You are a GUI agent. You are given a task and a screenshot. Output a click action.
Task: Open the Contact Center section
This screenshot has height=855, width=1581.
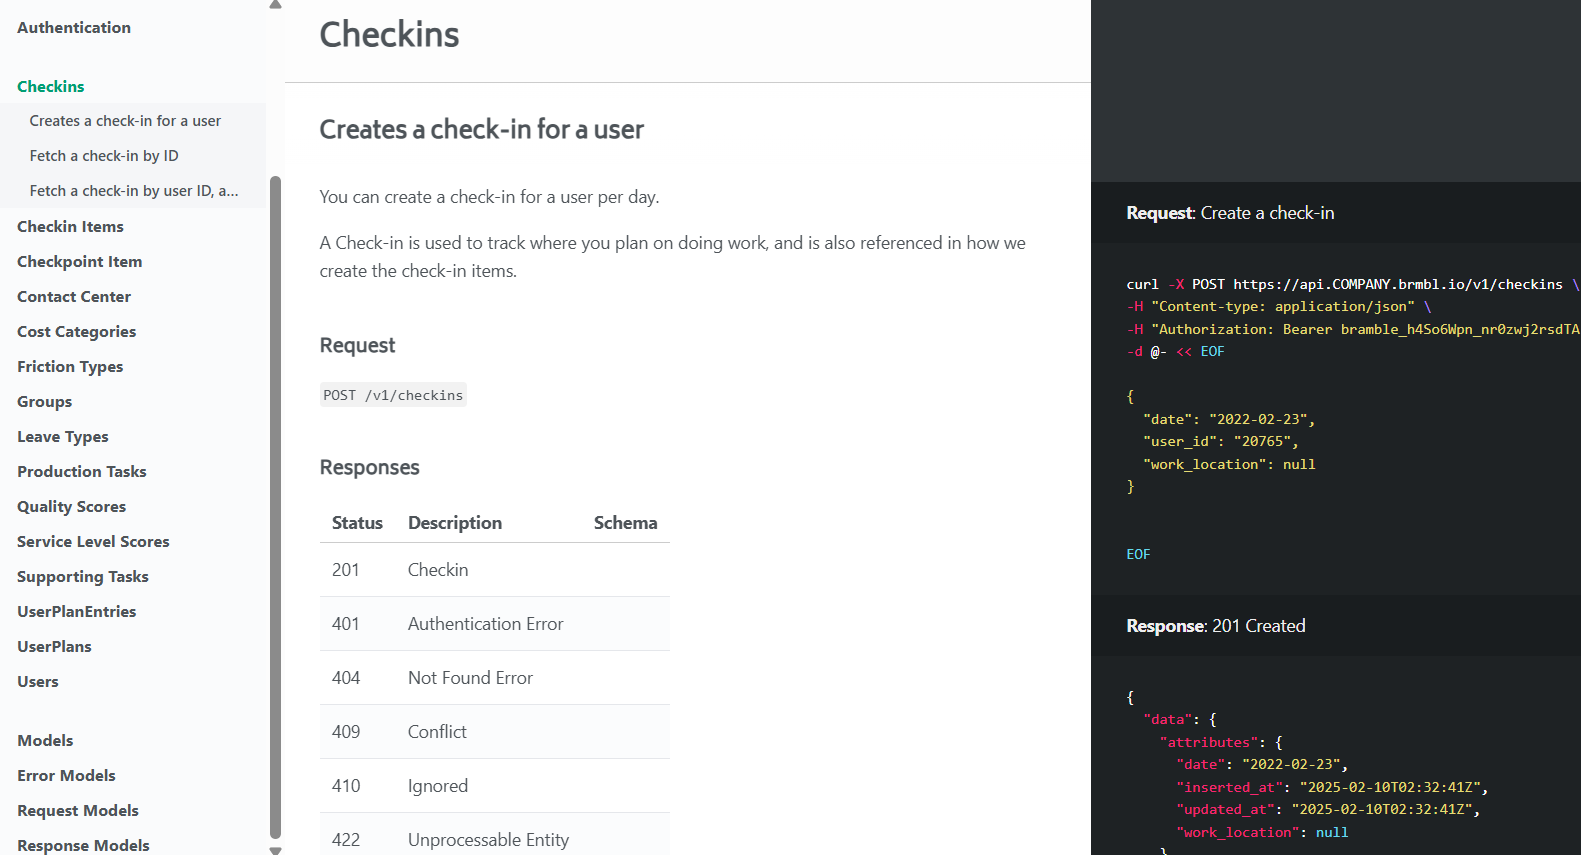pos(74,297)
